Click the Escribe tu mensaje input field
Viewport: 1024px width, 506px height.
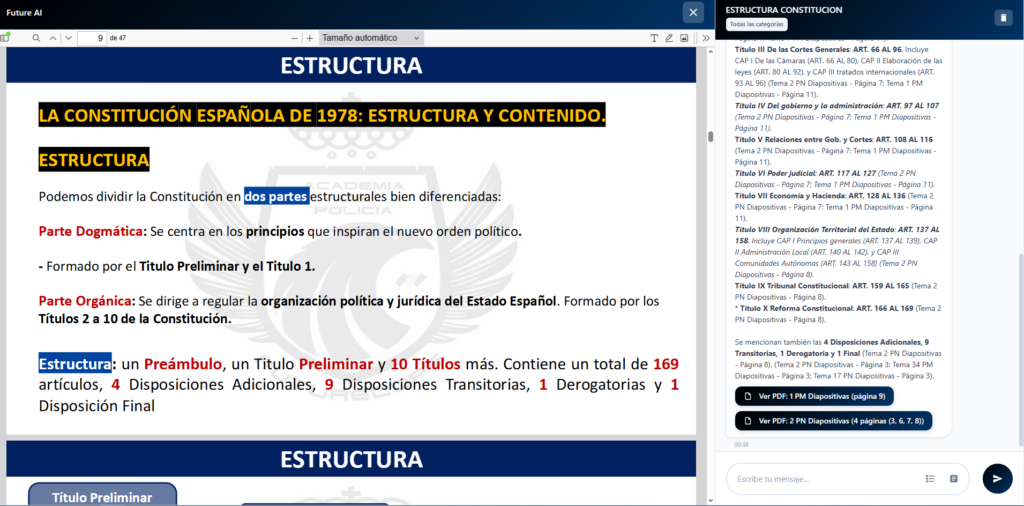tap(826, 479)
